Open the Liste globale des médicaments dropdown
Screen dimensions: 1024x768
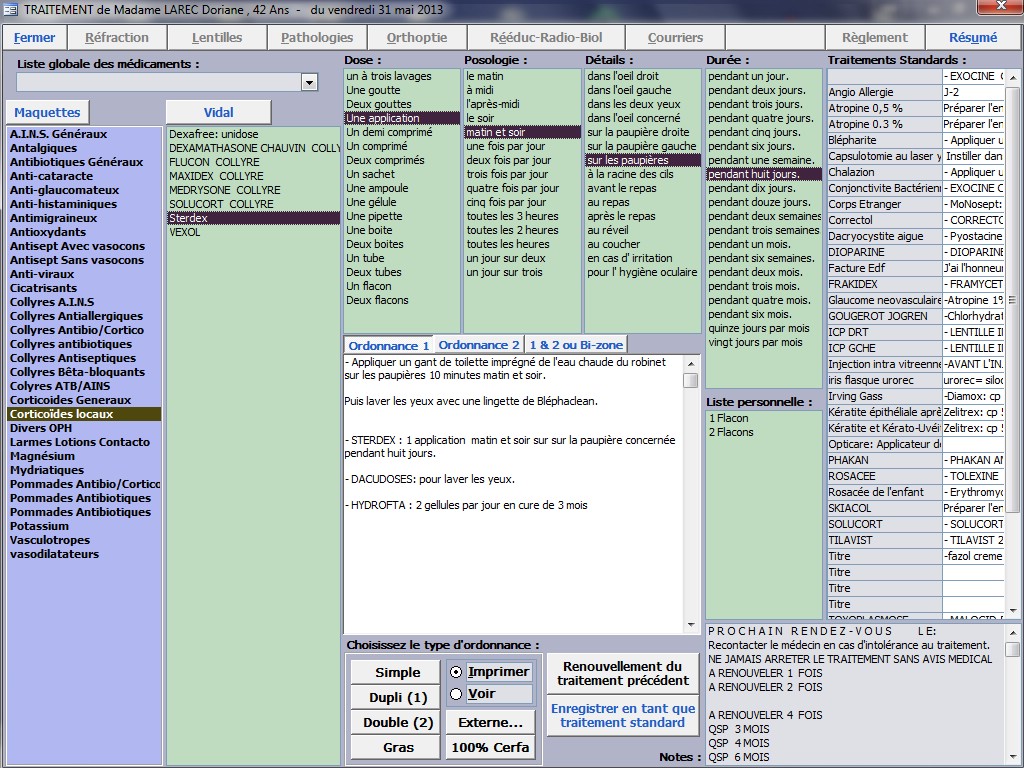309,82
